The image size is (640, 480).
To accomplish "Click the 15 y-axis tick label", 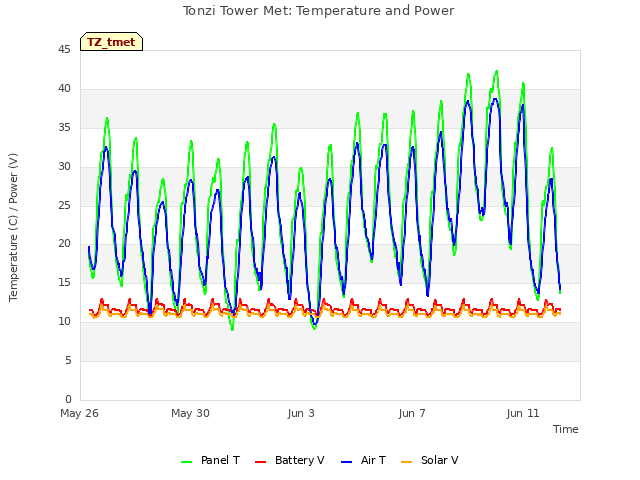I will click(x=64, y=282).
